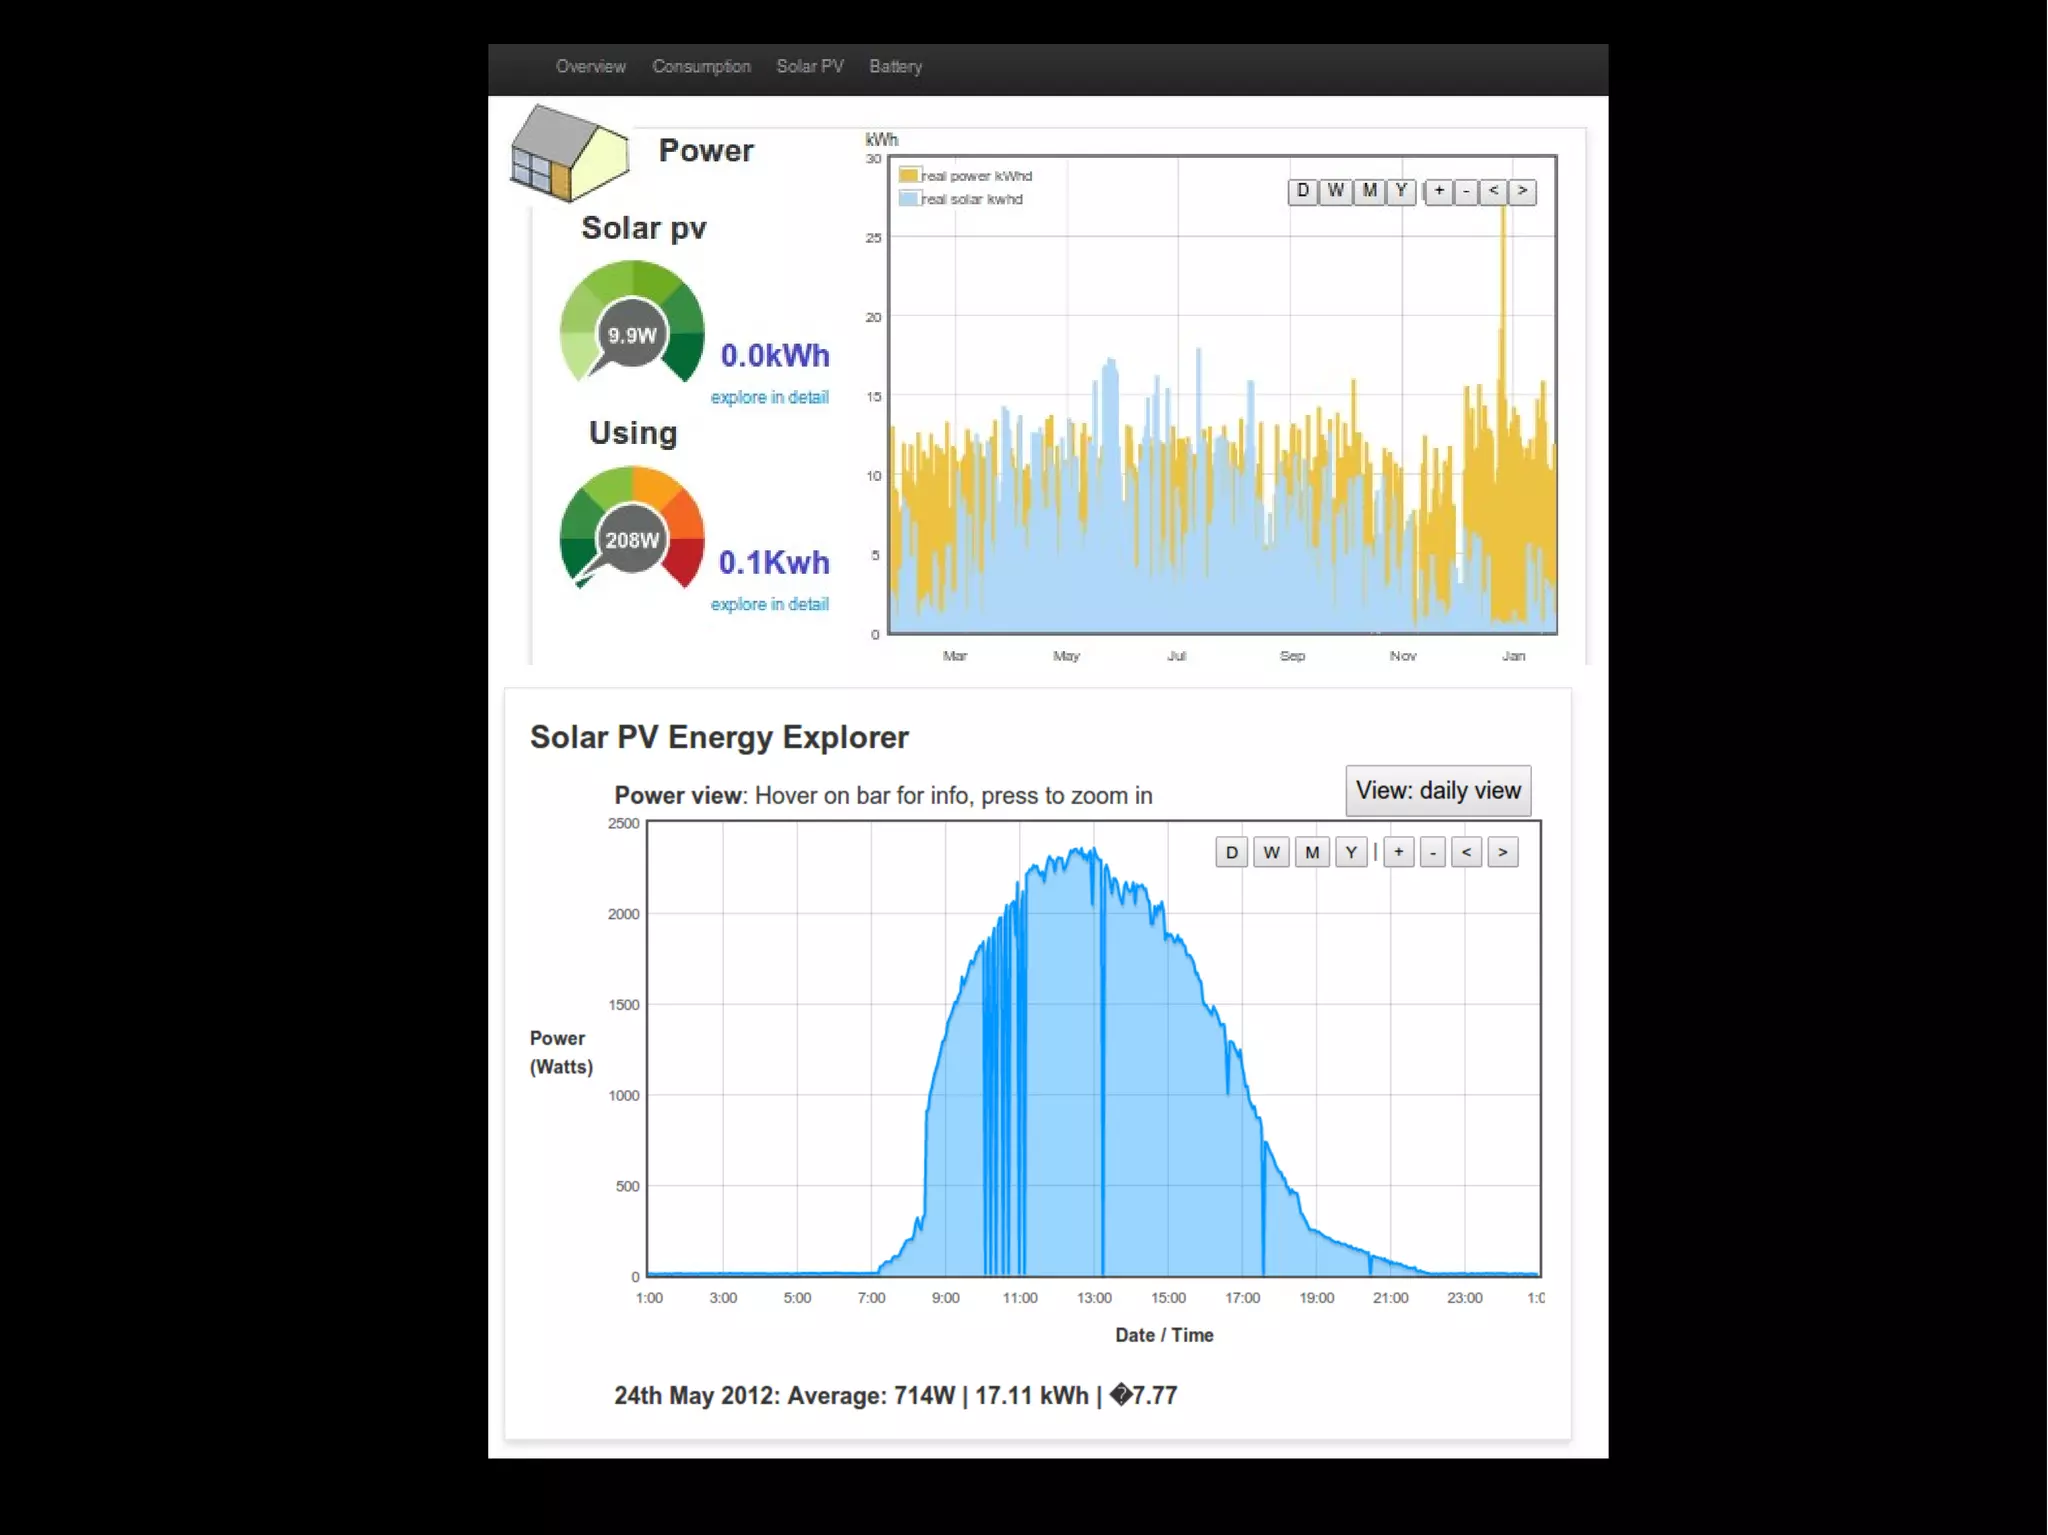Click the house icon next to Power
The width and height of the screenshot is (2048, 1535).
tap(570, 153)
